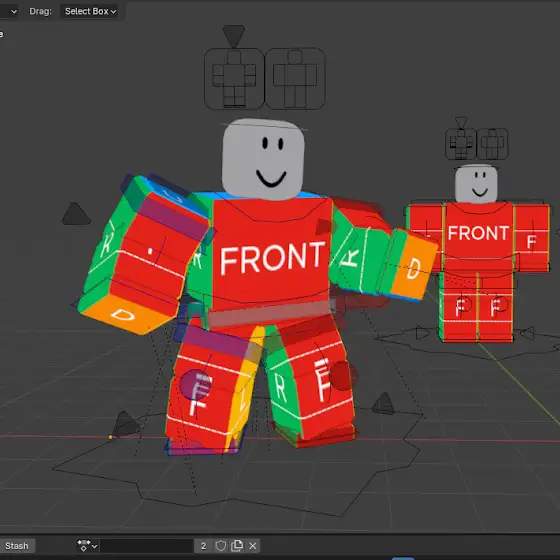The image size is (560, 560).
Task: Click the large character's FRONT torso
Action: (271, 255)
